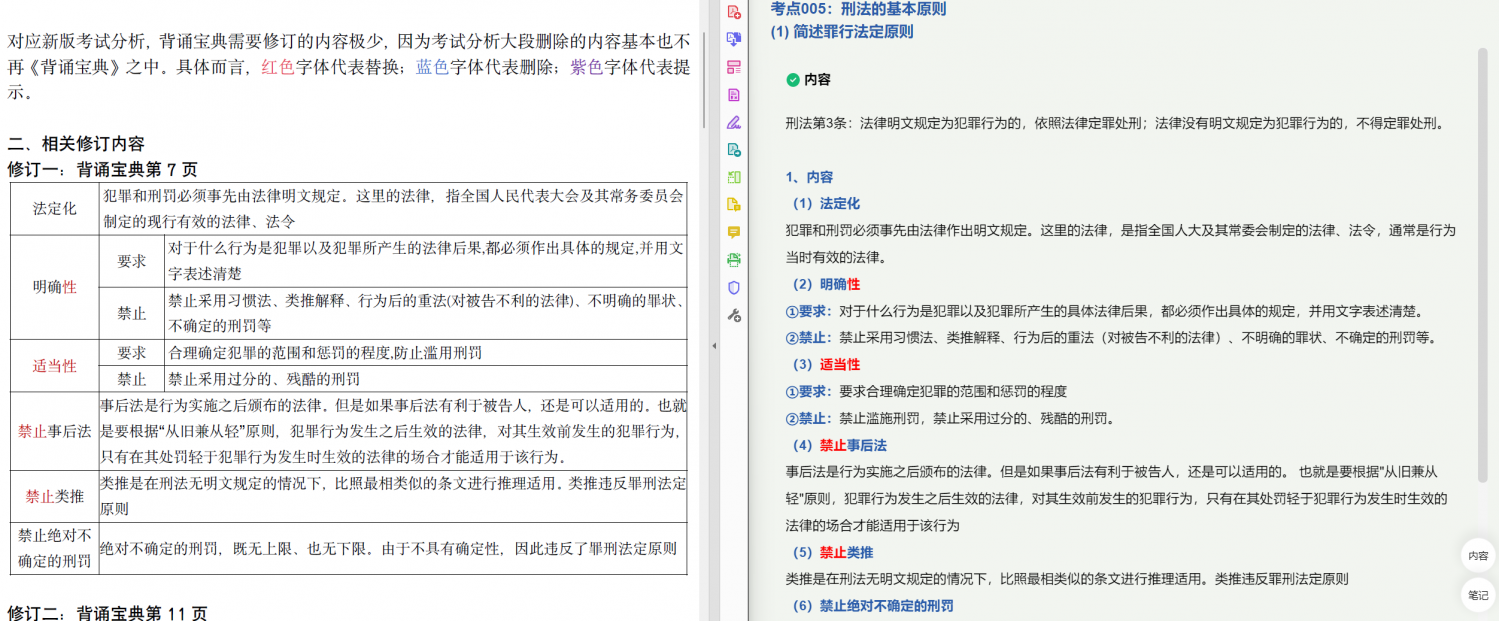Open the red Create PDF tool
This screenshot has height=621, width=1499.
pos(734,12)
